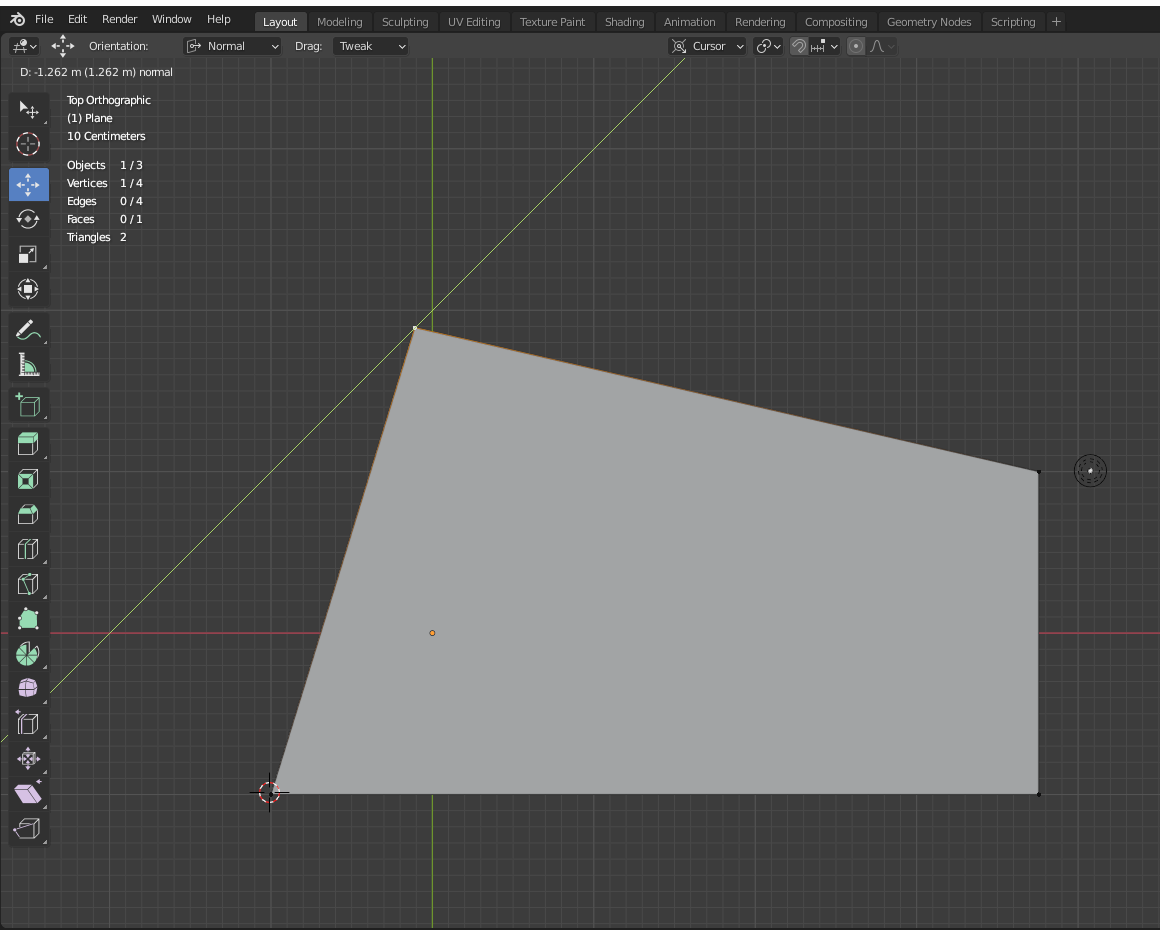Open the Cursor pivot point dropdown
The image size is (1160, 930).
[707, 46]
